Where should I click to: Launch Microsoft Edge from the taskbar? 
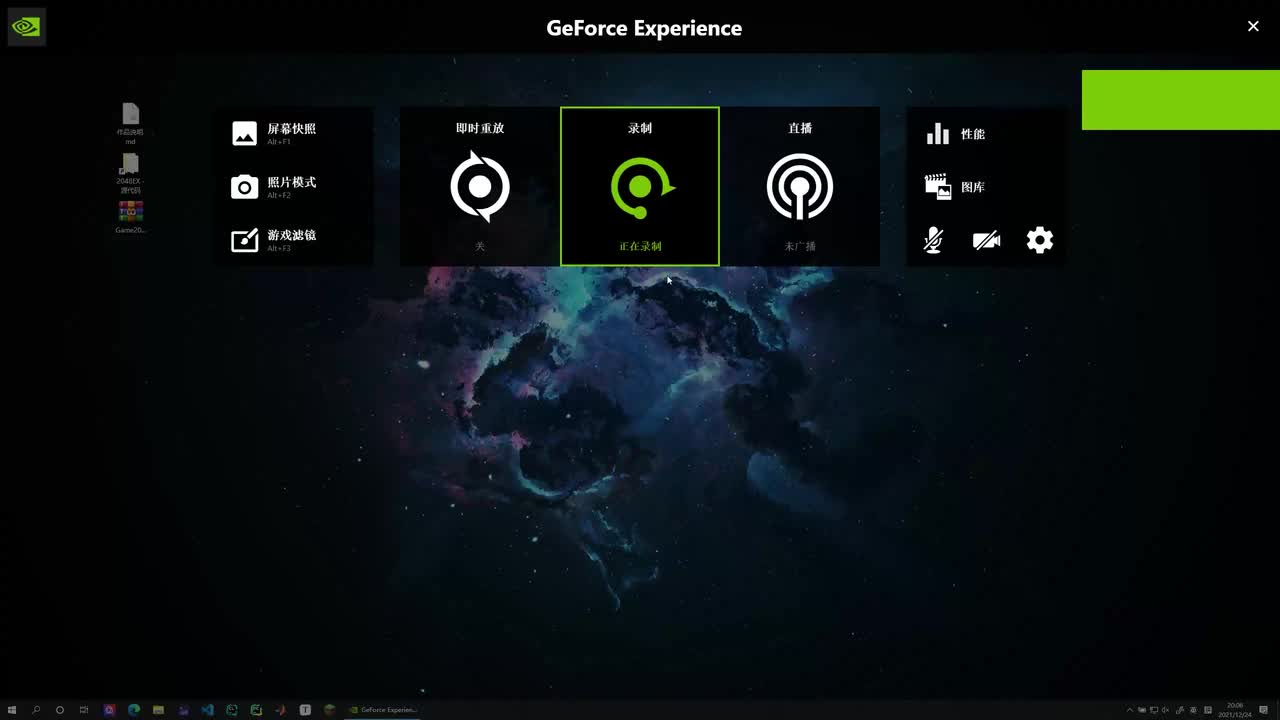coord(134,710)
